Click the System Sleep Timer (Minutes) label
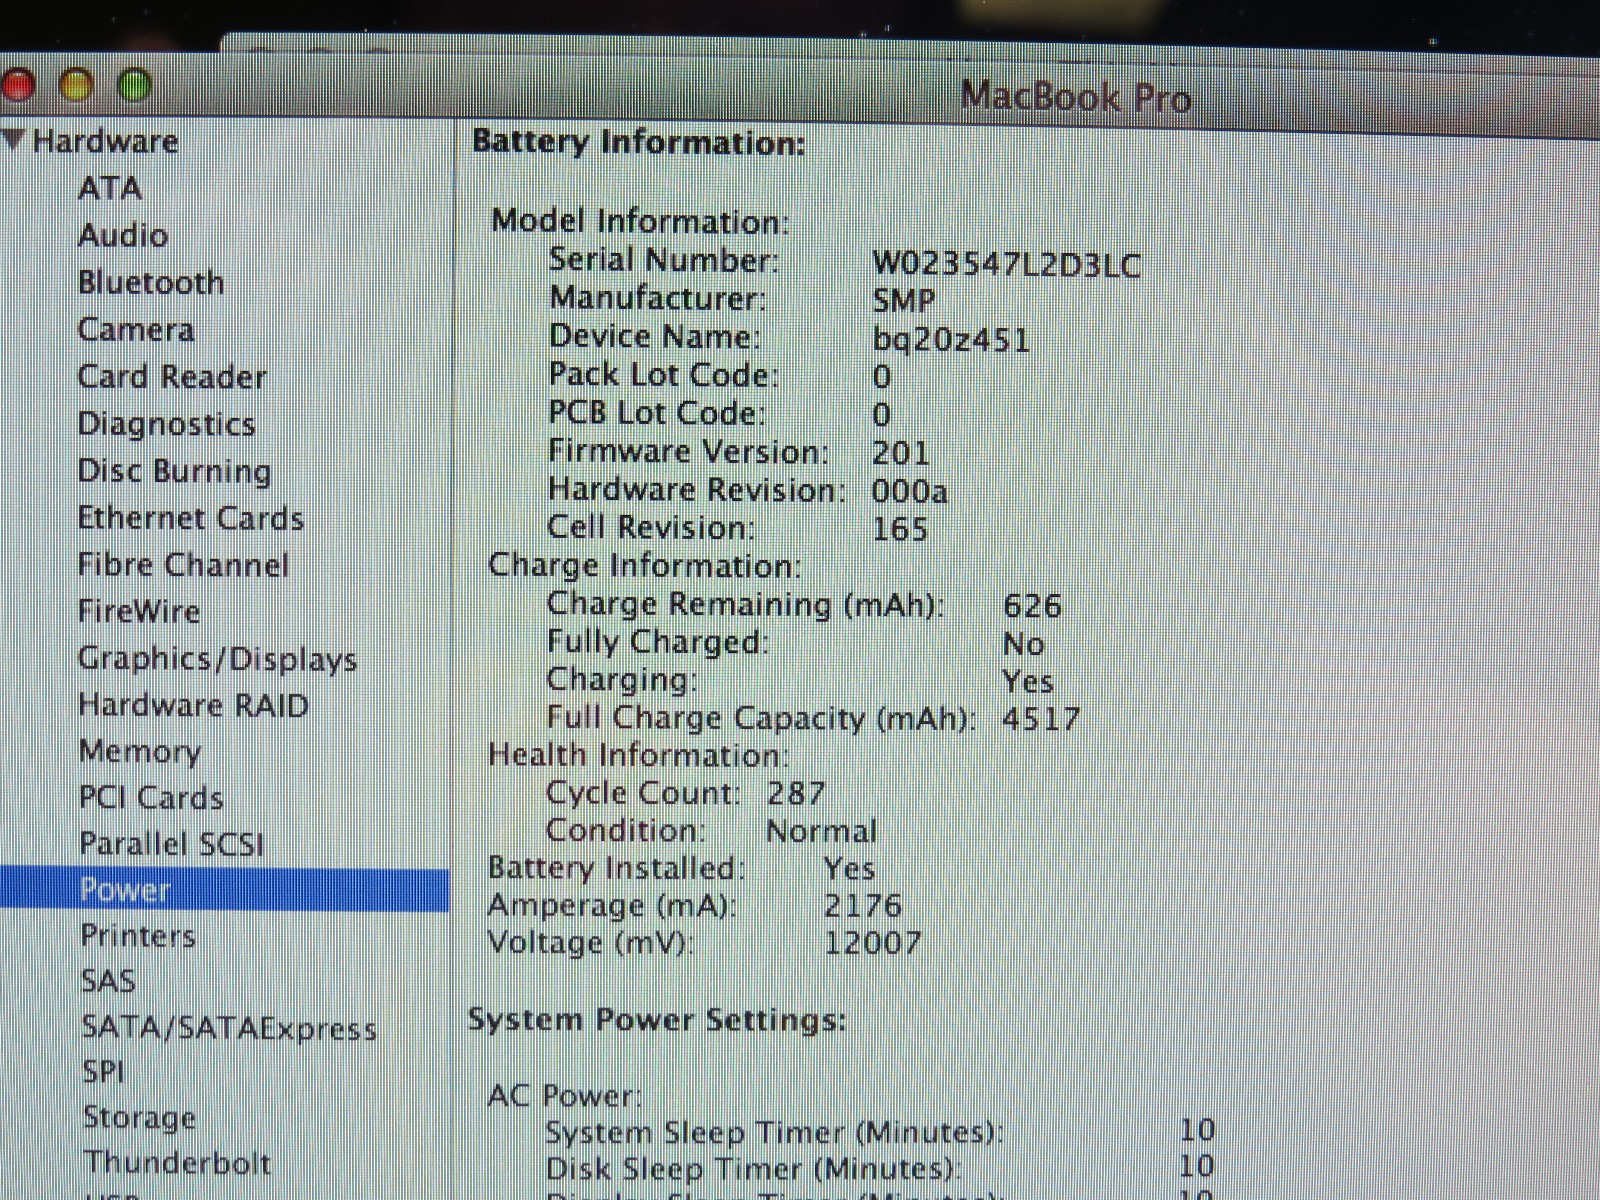 [774, 1133]
